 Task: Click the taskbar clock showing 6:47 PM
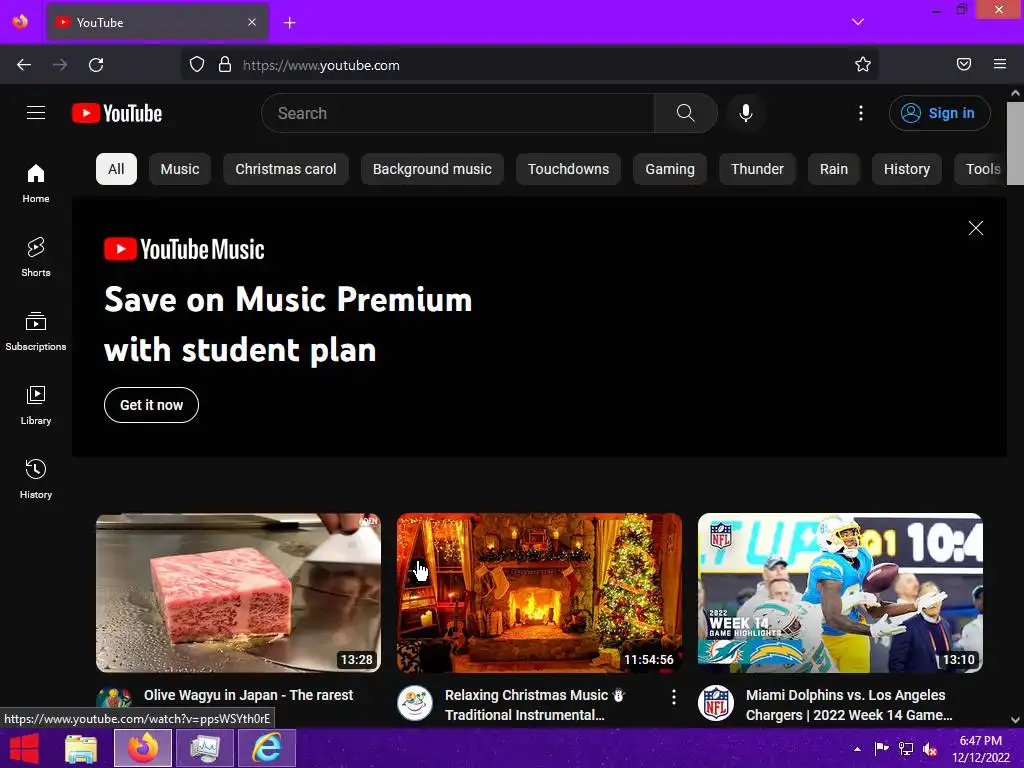[980, 749]
